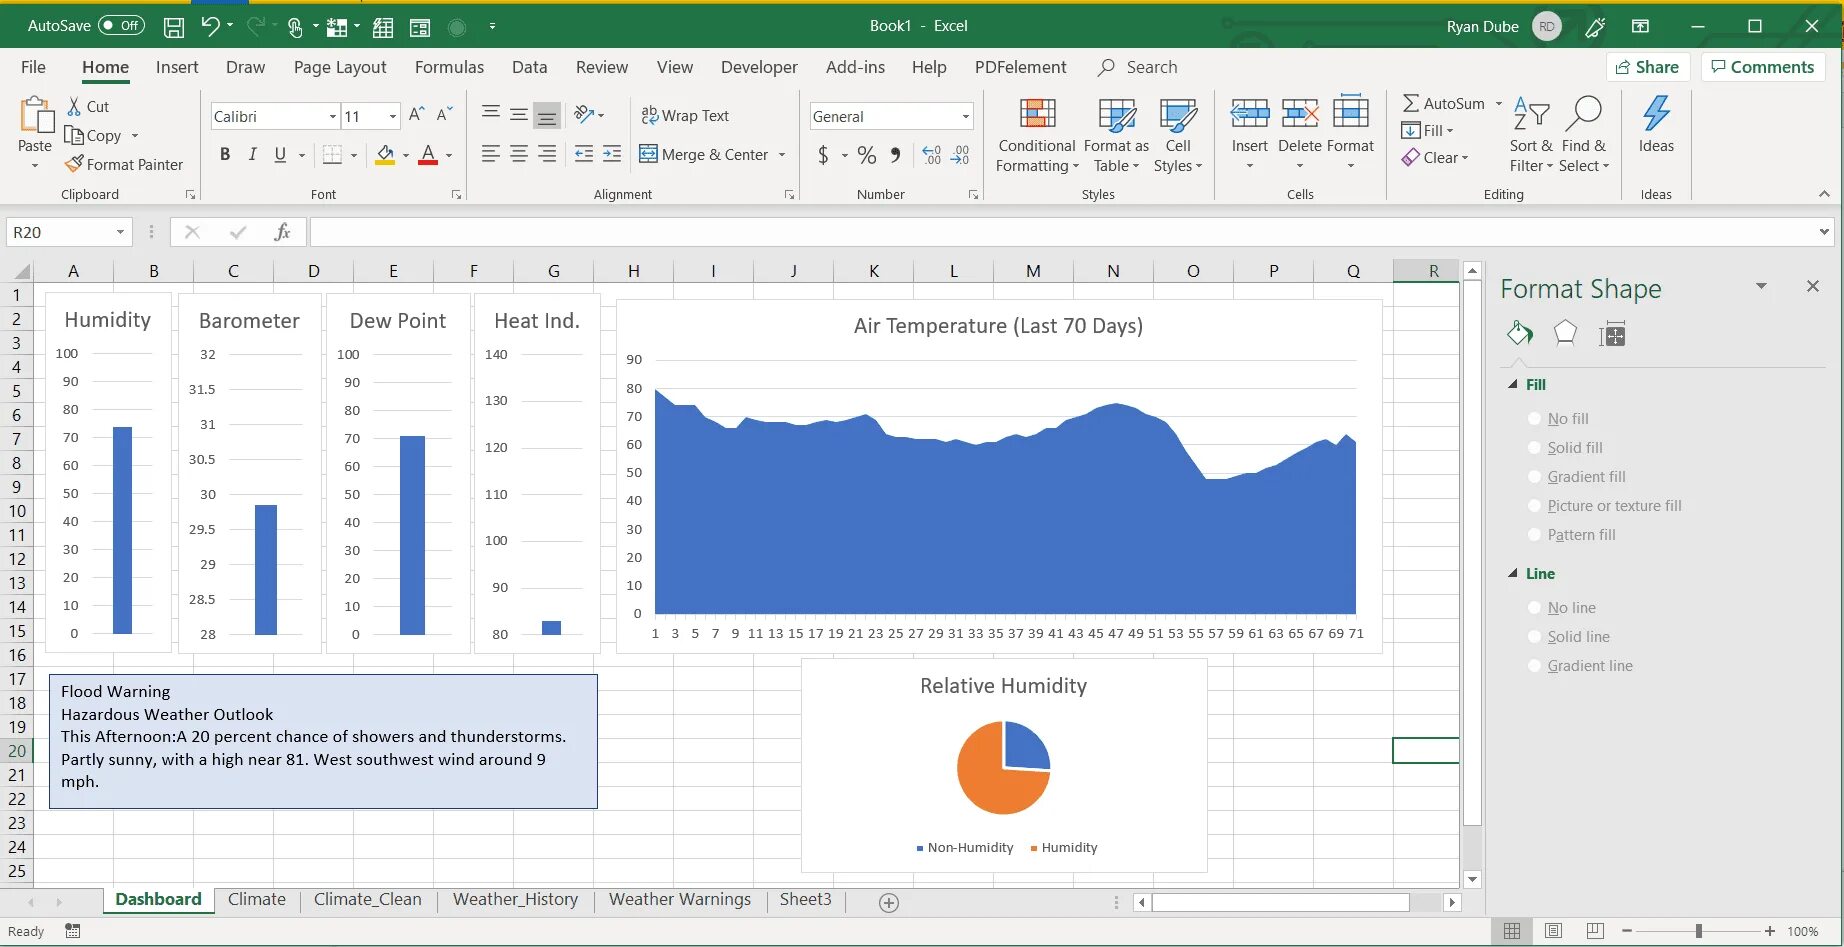Open Sort & Filter dropdown
This screenshot has width=1844, height=947.
coord(1531,136)
